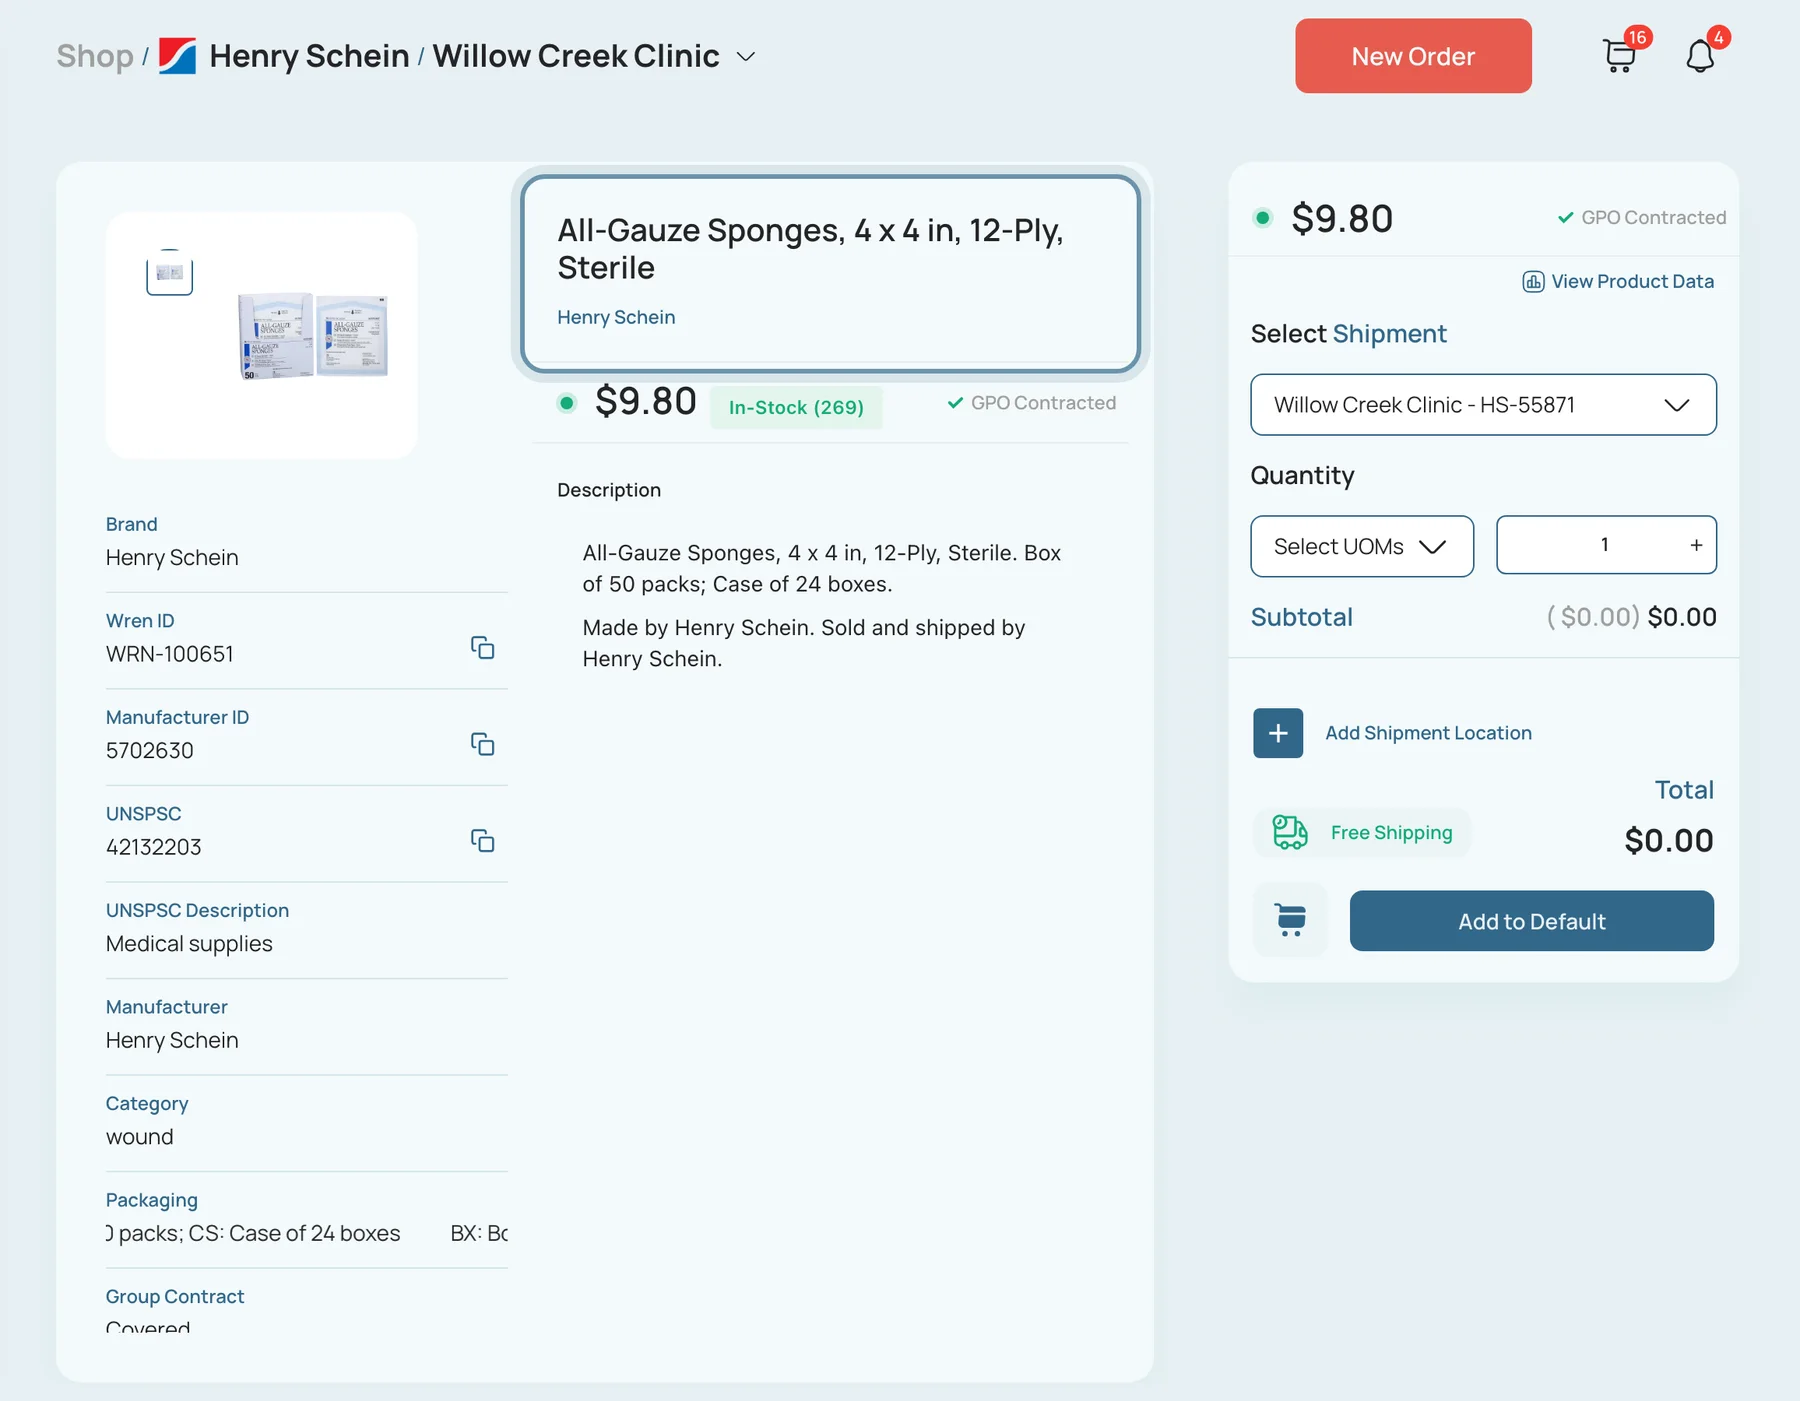Click Add to Default button

(1532, 921)
